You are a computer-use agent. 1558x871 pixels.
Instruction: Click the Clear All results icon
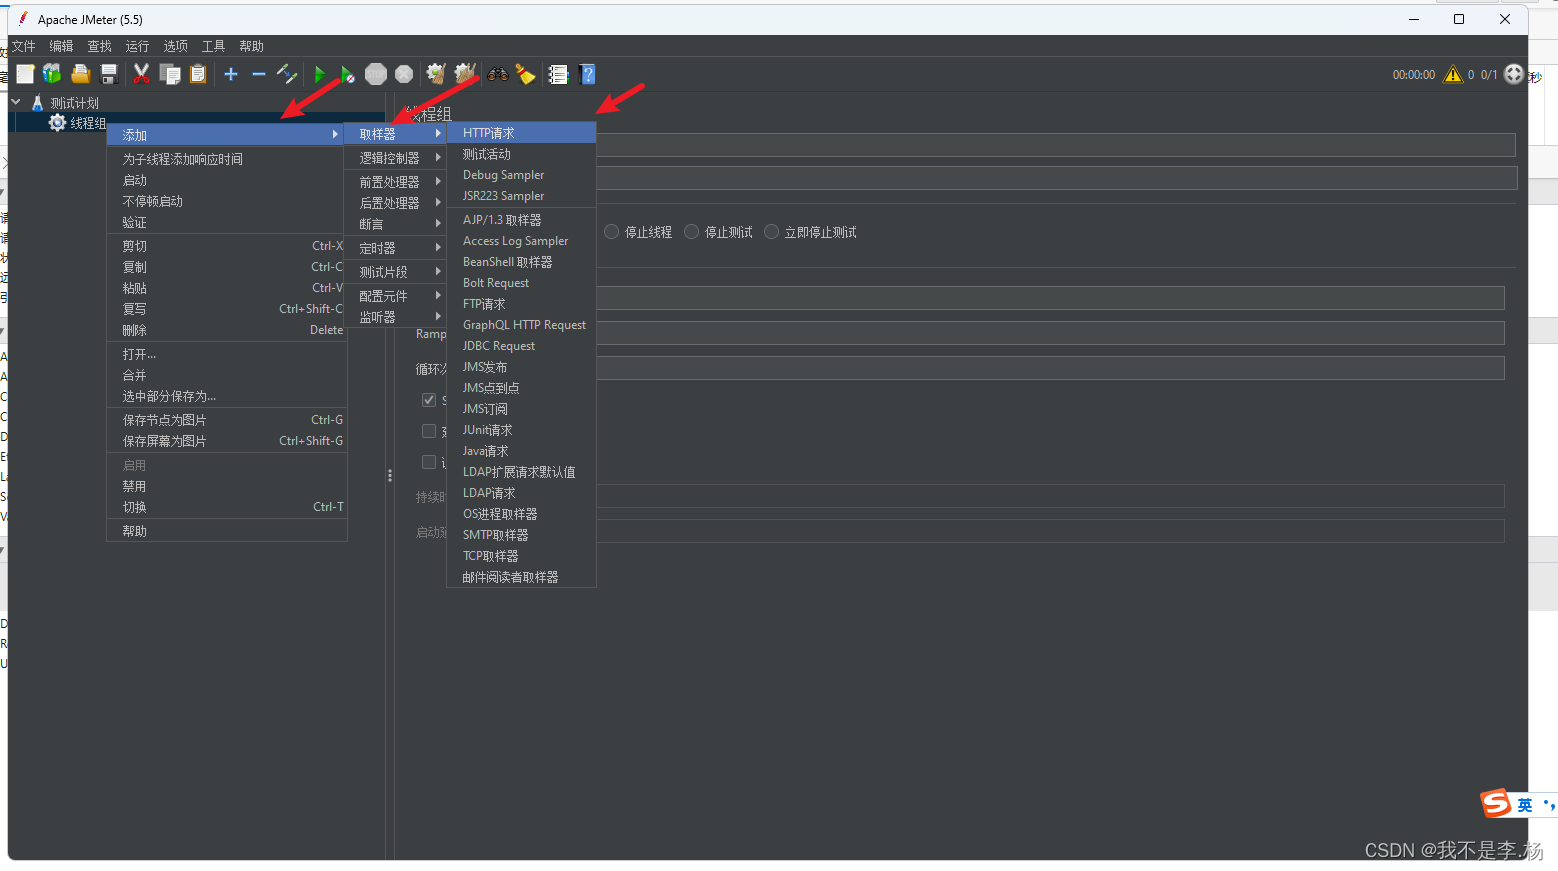(x=465, y=74)
